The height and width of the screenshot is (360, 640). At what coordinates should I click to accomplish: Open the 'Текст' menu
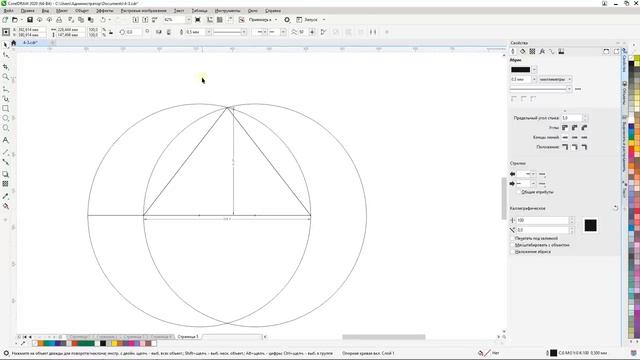coord(179,11)
